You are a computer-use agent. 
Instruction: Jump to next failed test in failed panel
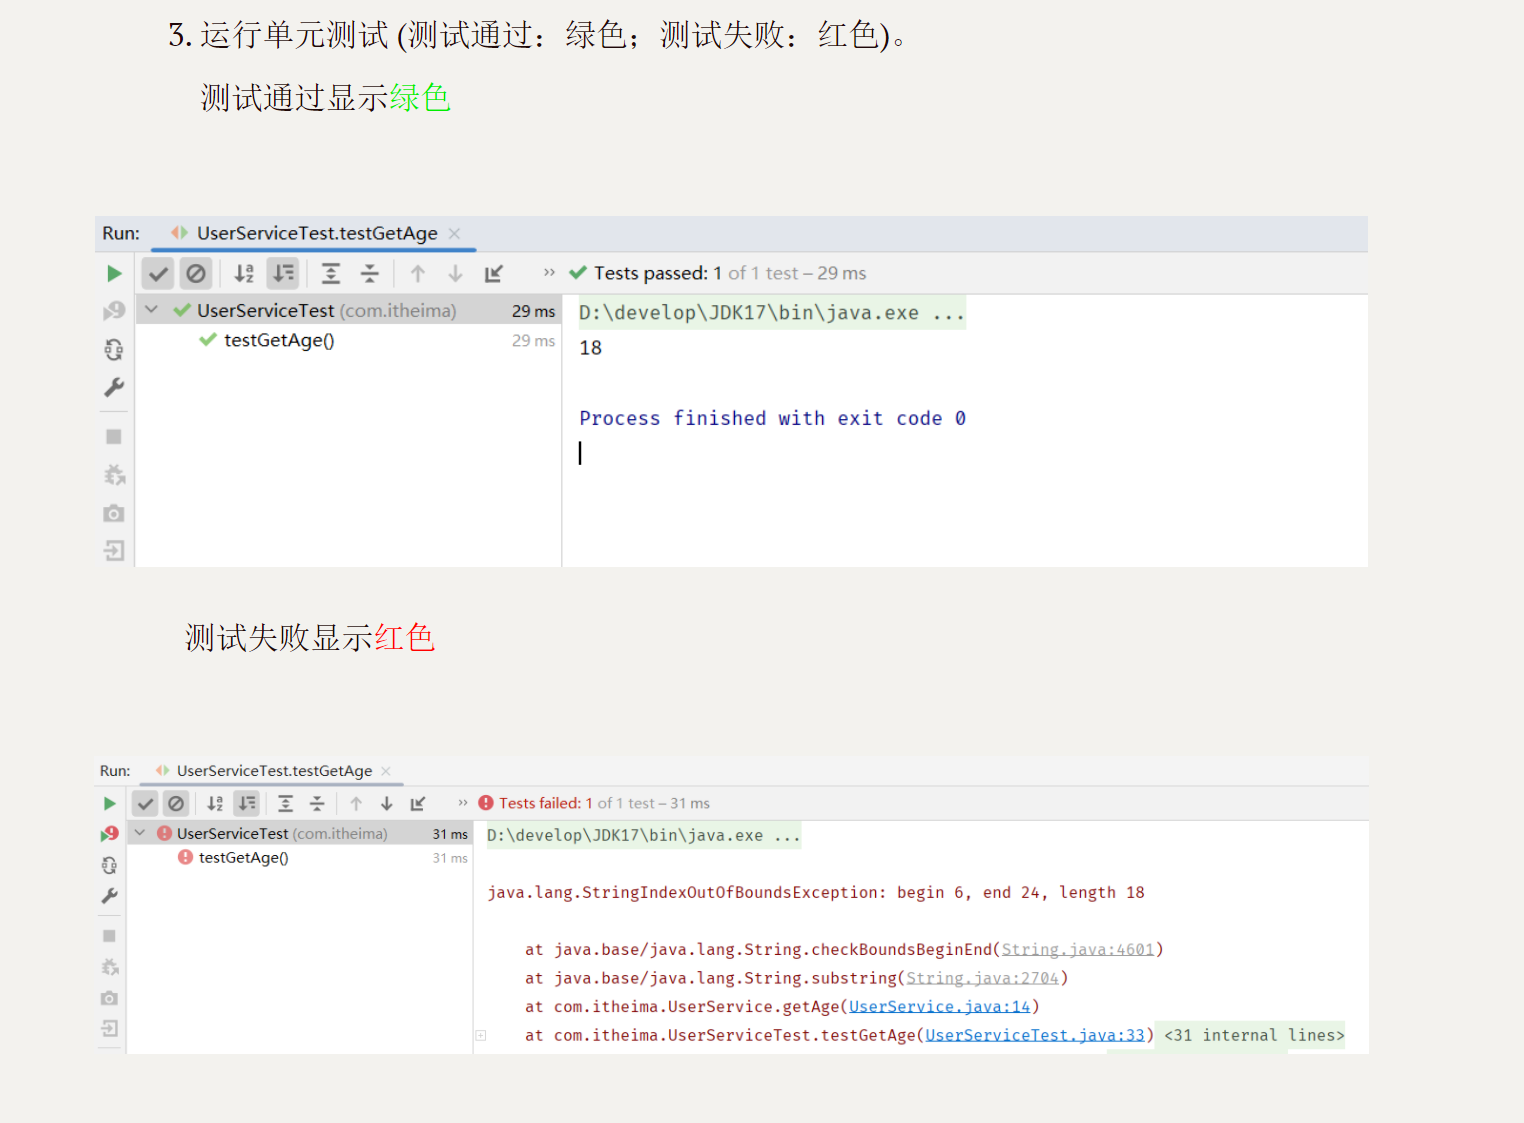(387, 804)
